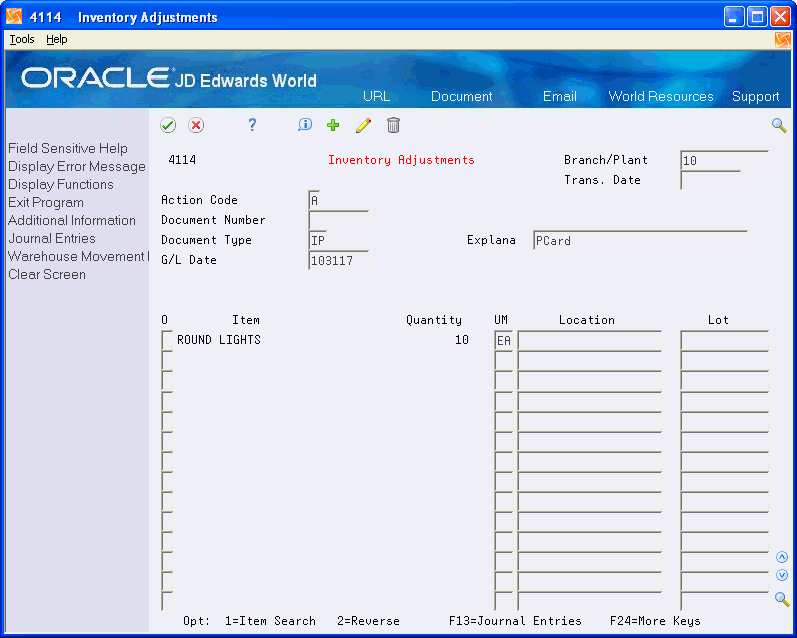797x638 pixels.
Task: Minimize the Inventory Adjustments window
Action: pyautogui.click(x=733, y=17)
